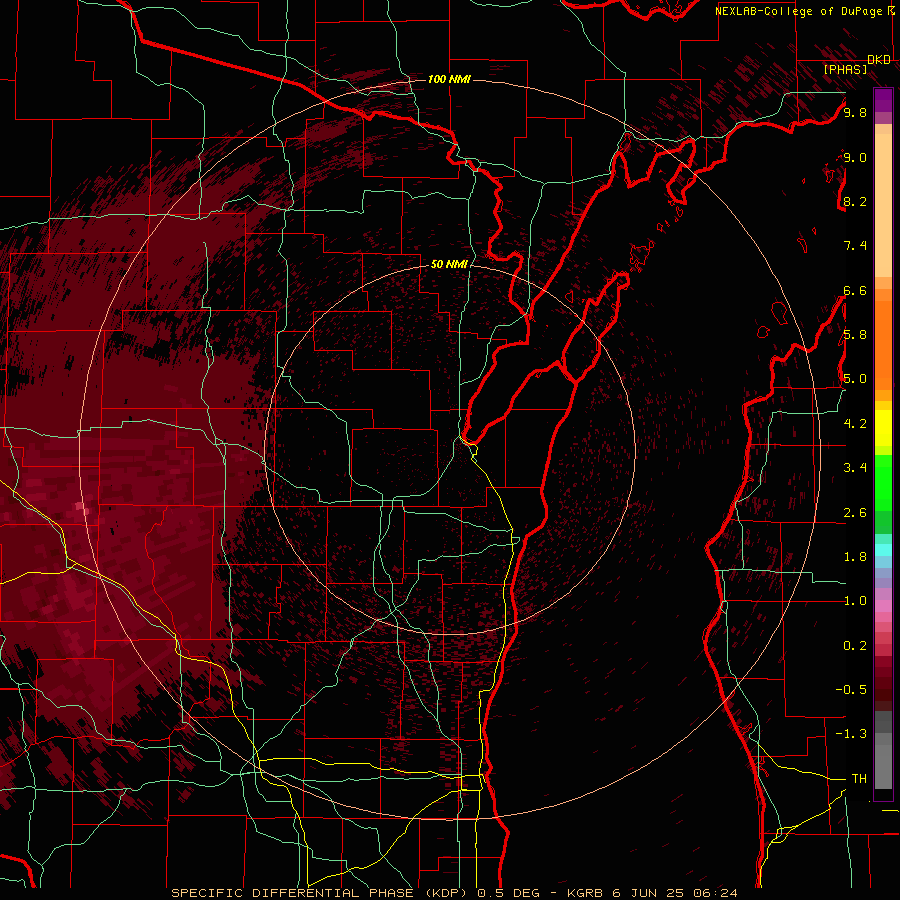The height and width of the screenshot is (900, 900).
Task: Select the 6.6 scale value
Action: (x=855, y=290)
